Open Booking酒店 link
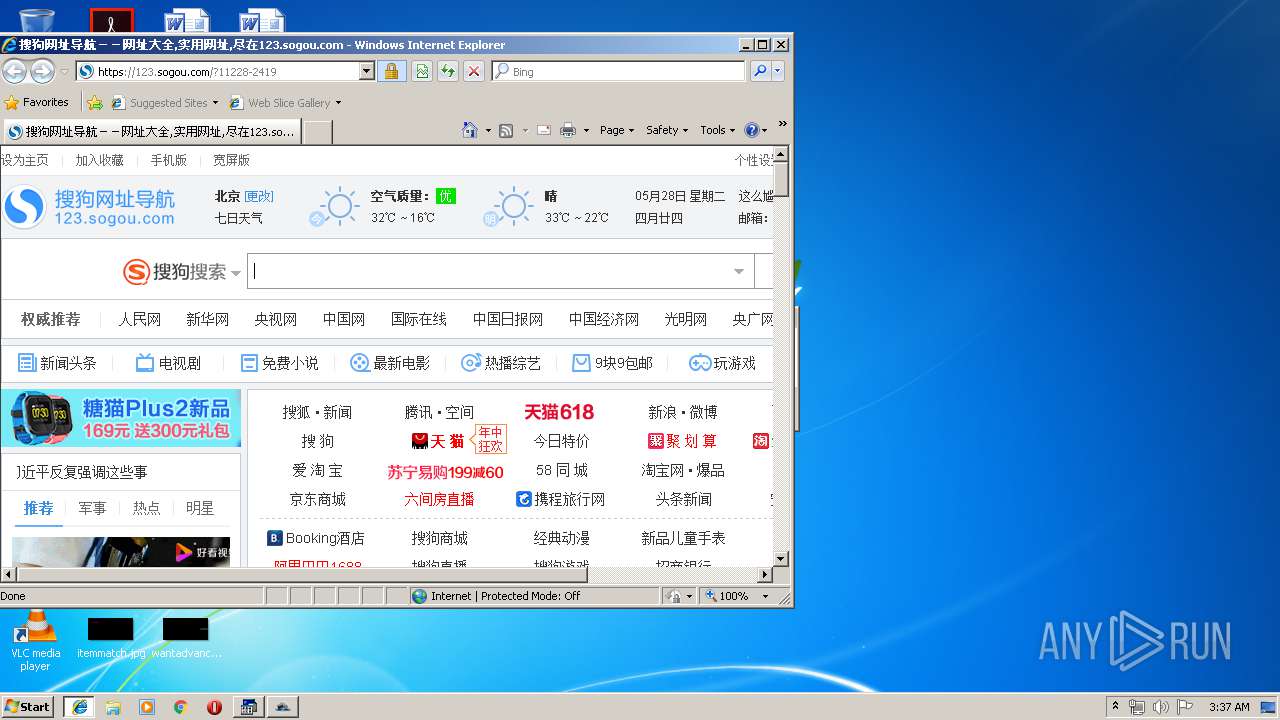 (x=316, y=538)
